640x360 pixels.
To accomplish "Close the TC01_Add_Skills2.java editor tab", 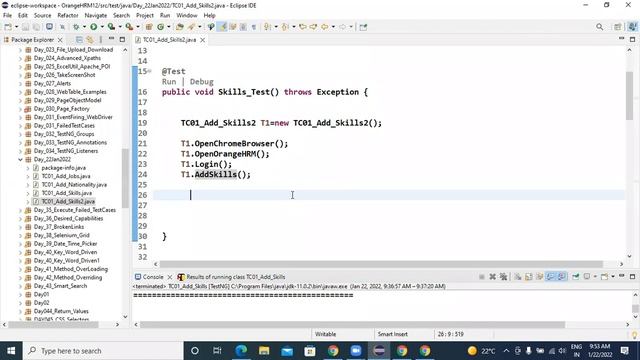I will (x=202, y=40).
